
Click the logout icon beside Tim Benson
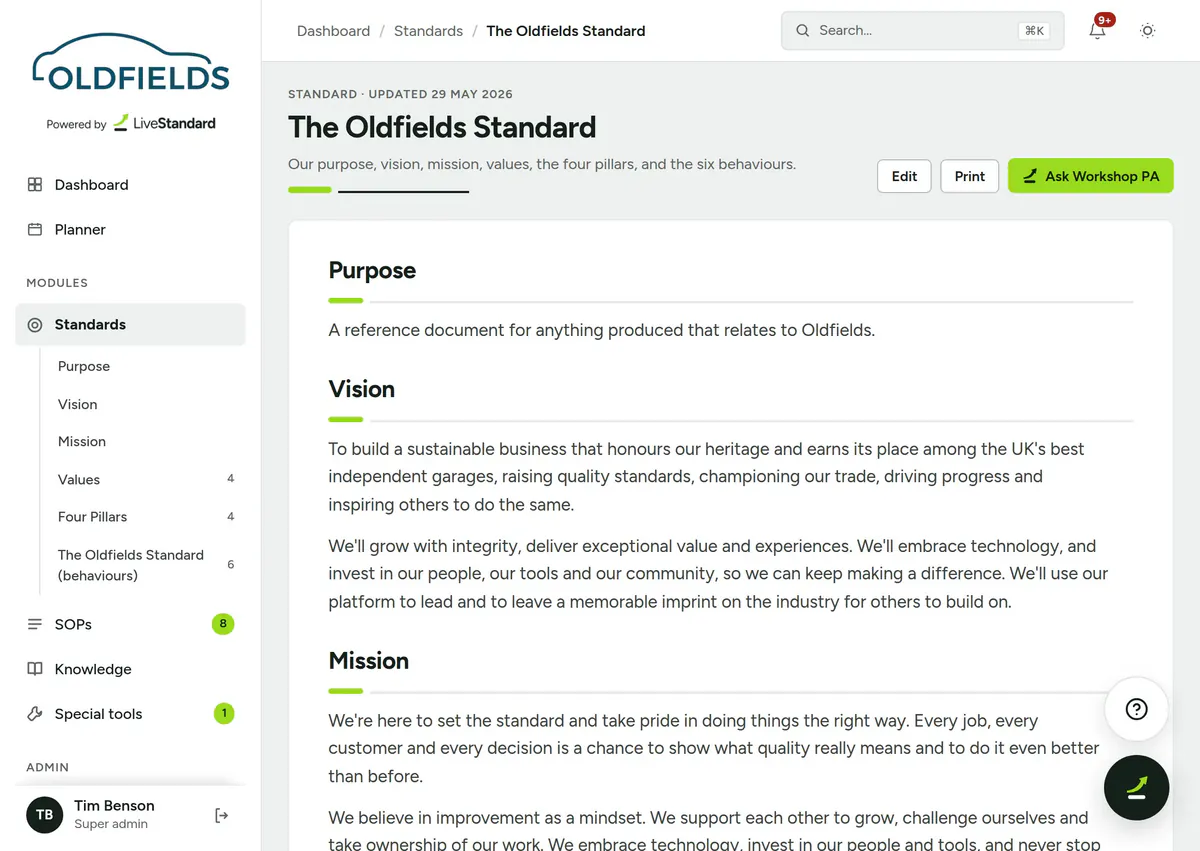click(222, 815)
